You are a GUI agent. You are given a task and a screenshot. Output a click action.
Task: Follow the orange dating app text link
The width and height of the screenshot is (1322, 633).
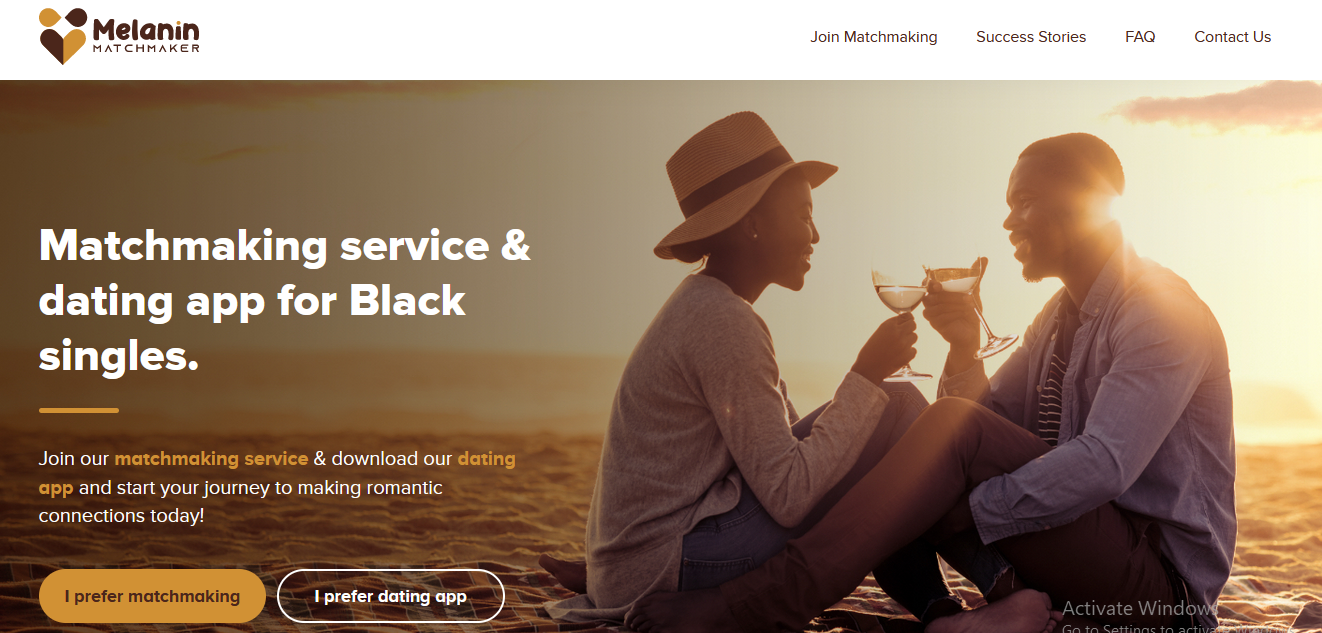coord(277,473)
